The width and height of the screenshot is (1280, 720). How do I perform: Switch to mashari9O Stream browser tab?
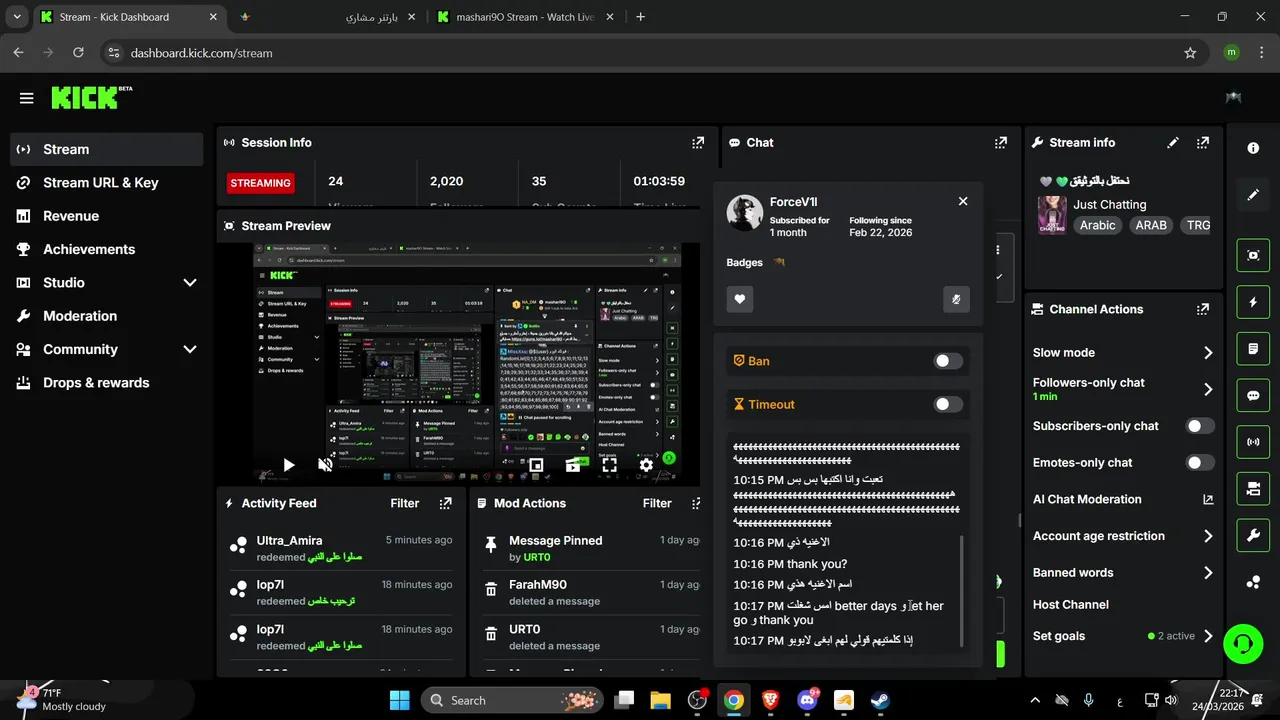pyautogui.click(x=525, y=17)
